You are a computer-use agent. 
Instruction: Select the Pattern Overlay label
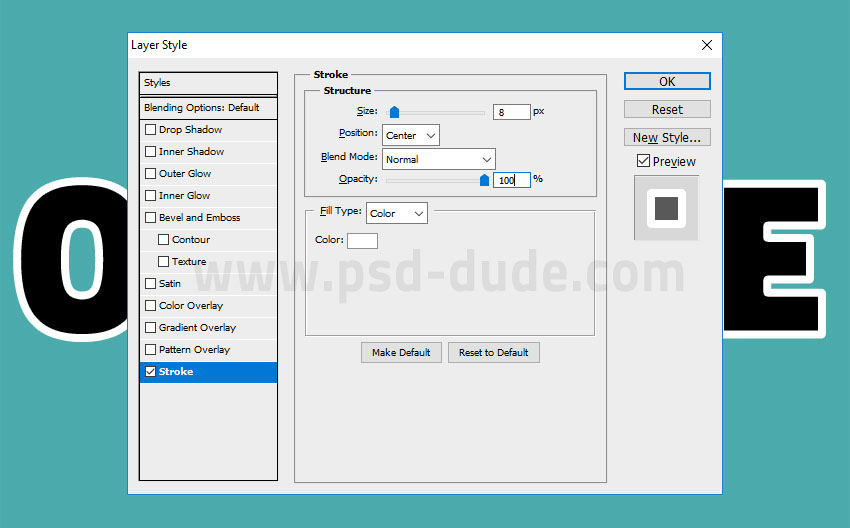coord(194,350)
